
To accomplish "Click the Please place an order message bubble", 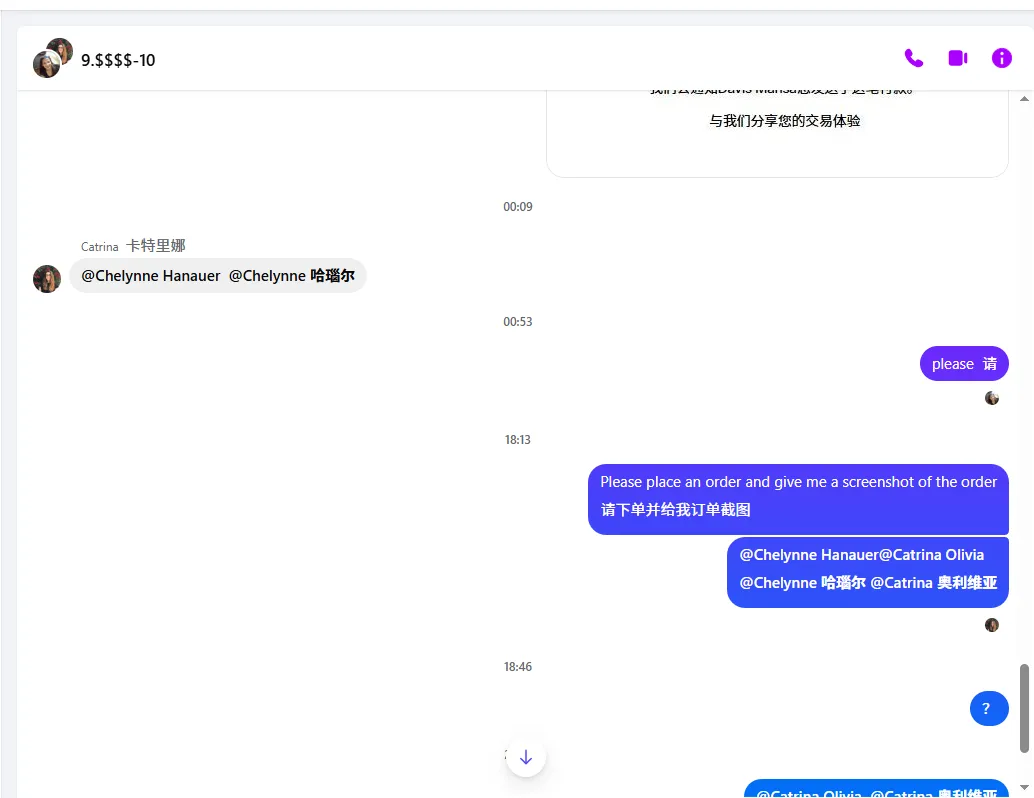I will (798, 500).
